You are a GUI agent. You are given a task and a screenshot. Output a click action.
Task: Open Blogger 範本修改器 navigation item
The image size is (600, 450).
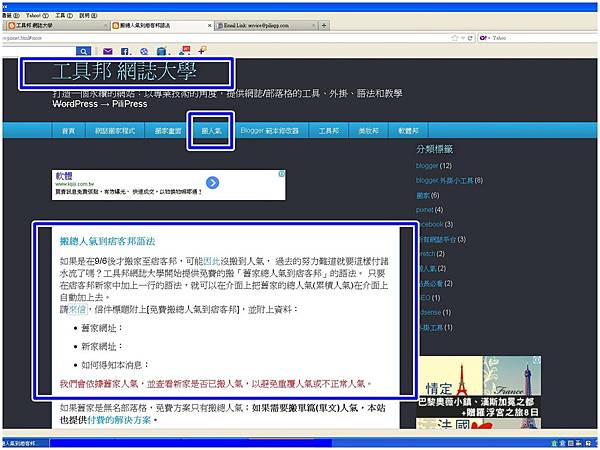point(269,131)
